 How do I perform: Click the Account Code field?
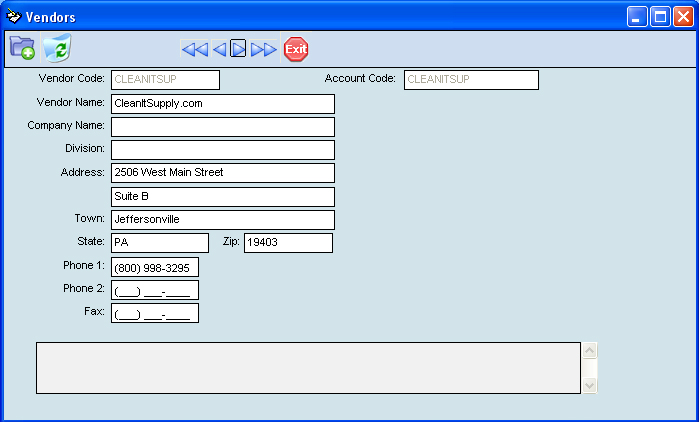(471, 80)
